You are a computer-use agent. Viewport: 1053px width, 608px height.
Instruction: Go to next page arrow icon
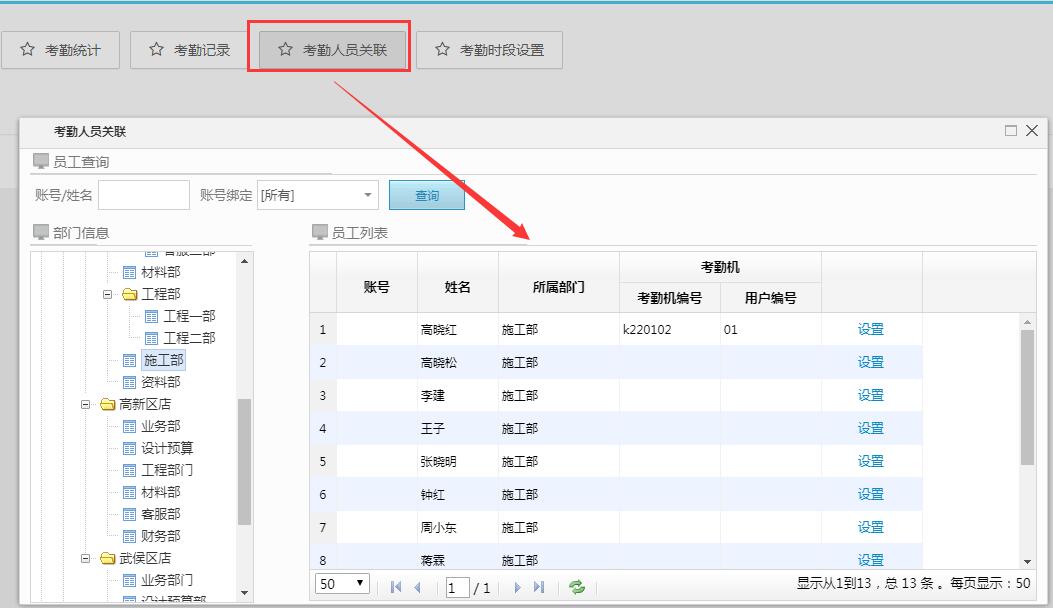pyautogui.click(x=517, y=587)
